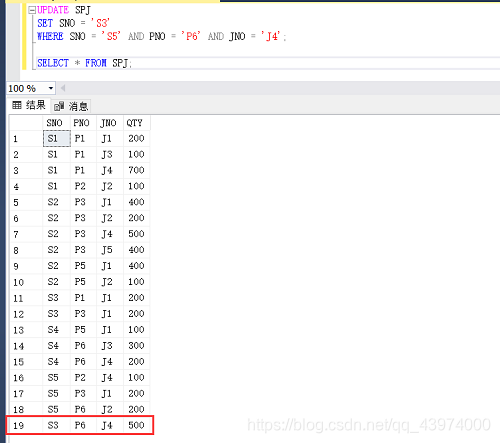Click the P5 cell in row 9
500x443 pixels.
tap(83, 266)
